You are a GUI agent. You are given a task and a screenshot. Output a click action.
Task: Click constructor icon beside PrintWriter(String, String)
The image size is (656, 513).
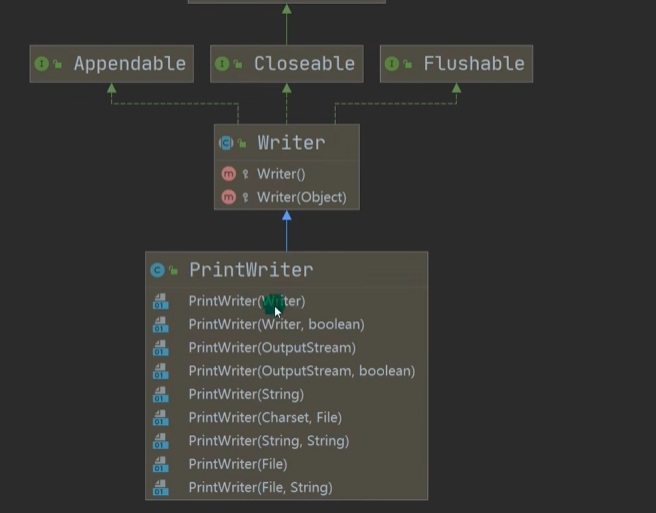[x=161, y=441]
